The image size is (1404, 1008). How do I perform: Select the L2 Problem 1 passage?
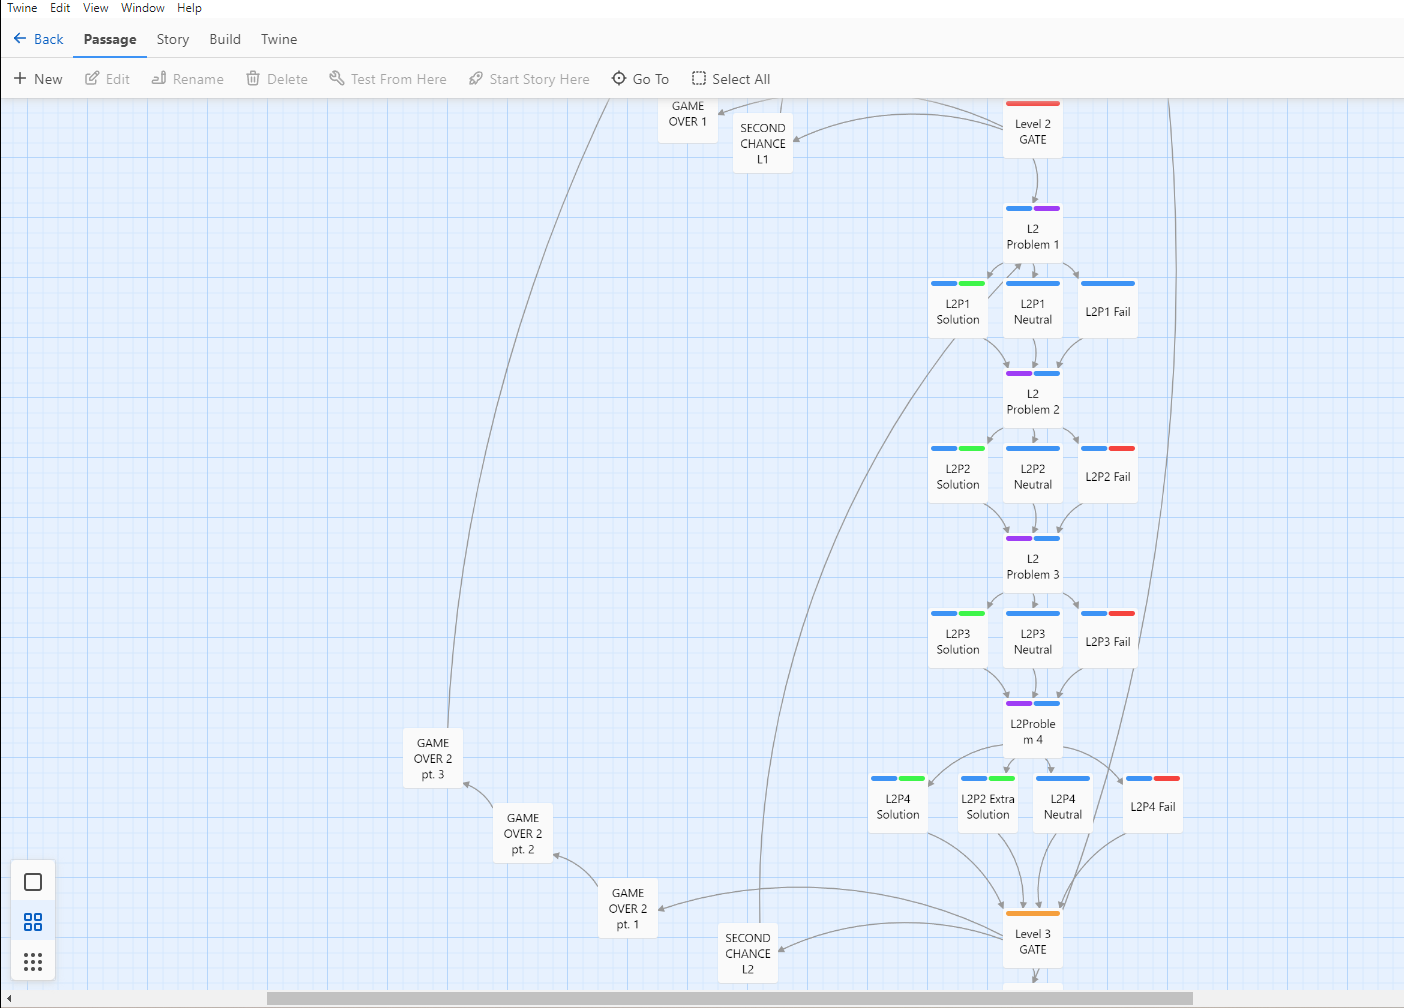(1033, 234)
